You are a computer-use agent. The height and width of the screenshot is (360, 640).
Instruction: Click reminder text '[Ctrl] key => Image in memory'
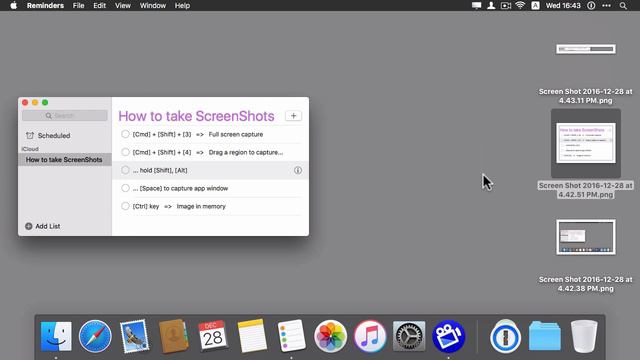click(179, 206)
